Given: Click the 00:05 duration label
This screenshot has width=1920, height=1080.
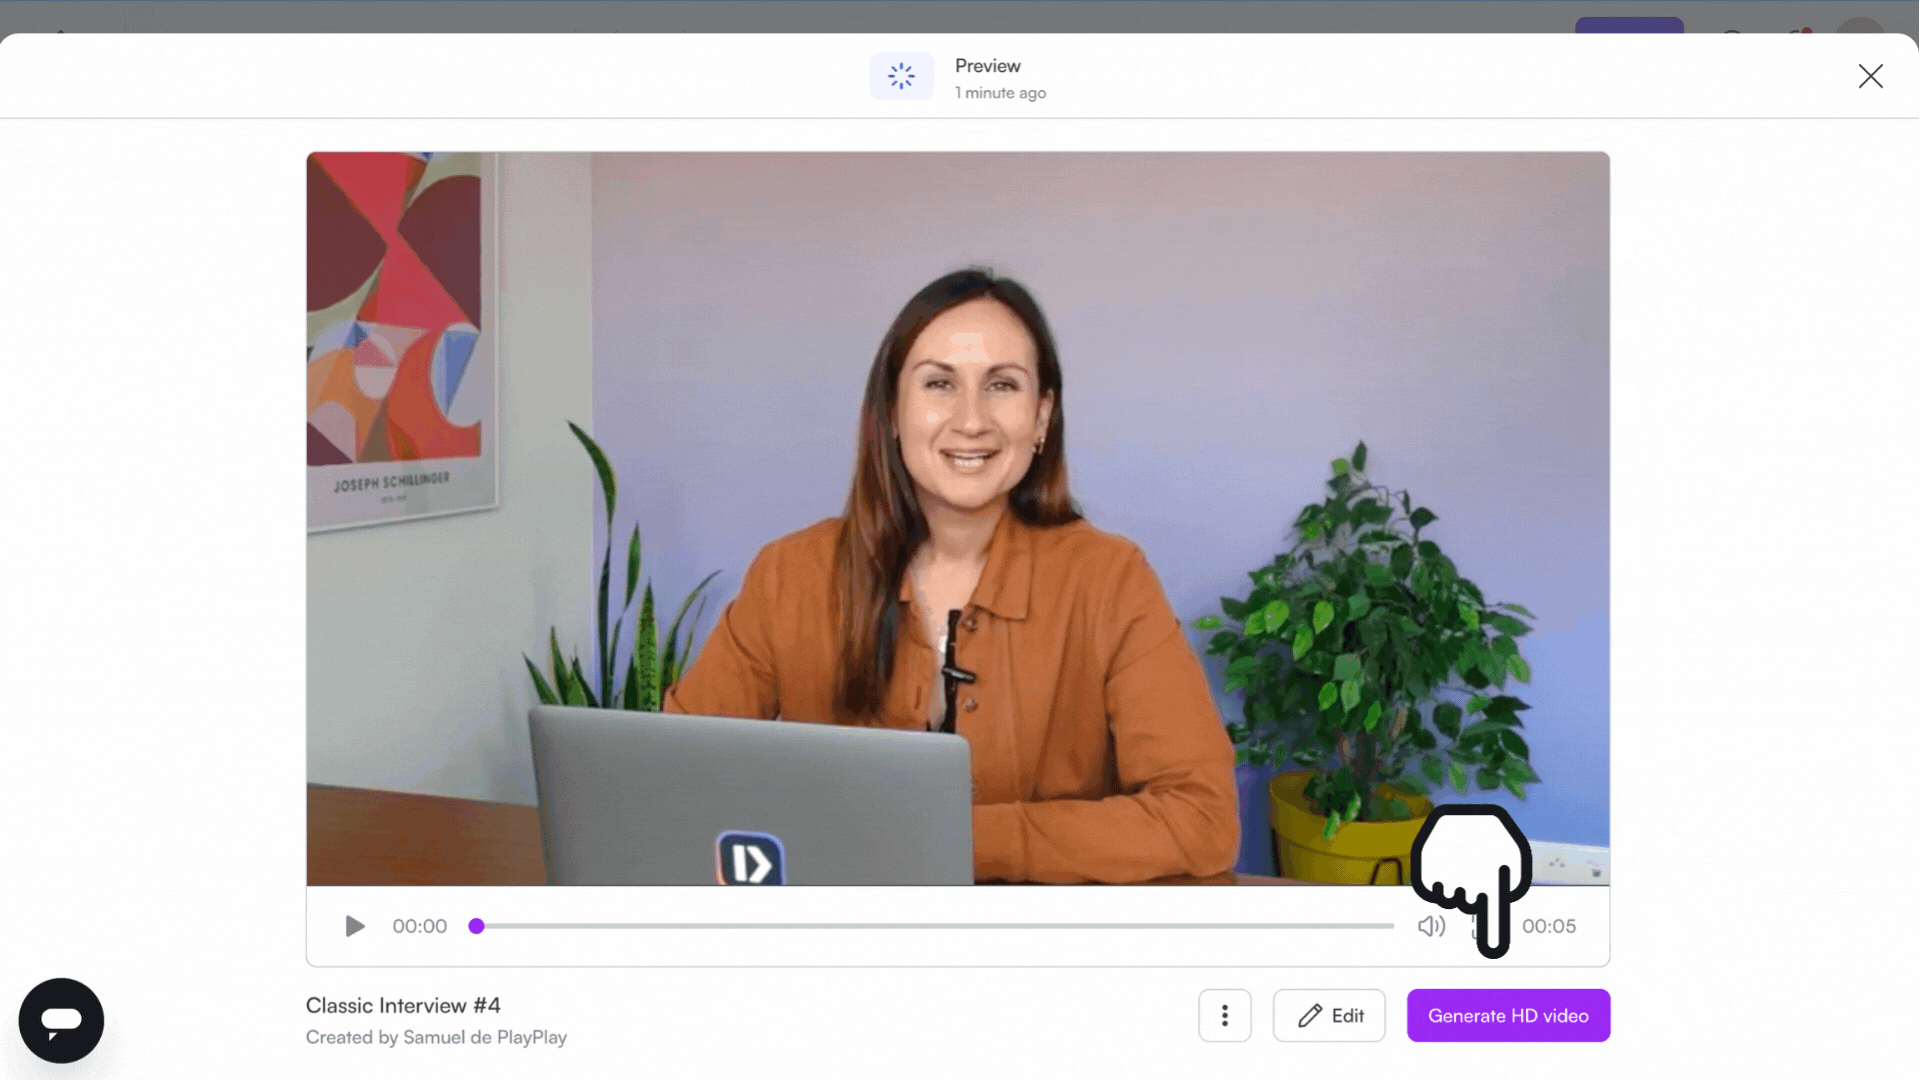Looking at the screenshot, I should tap(1548, 926).
